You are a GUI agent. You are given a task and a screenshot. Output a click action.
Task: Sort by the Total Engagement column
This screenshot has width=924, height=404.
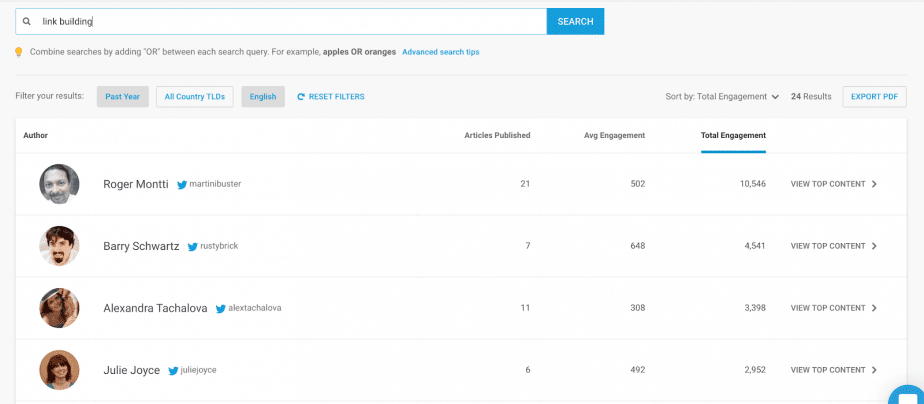[x=733, y=135]
